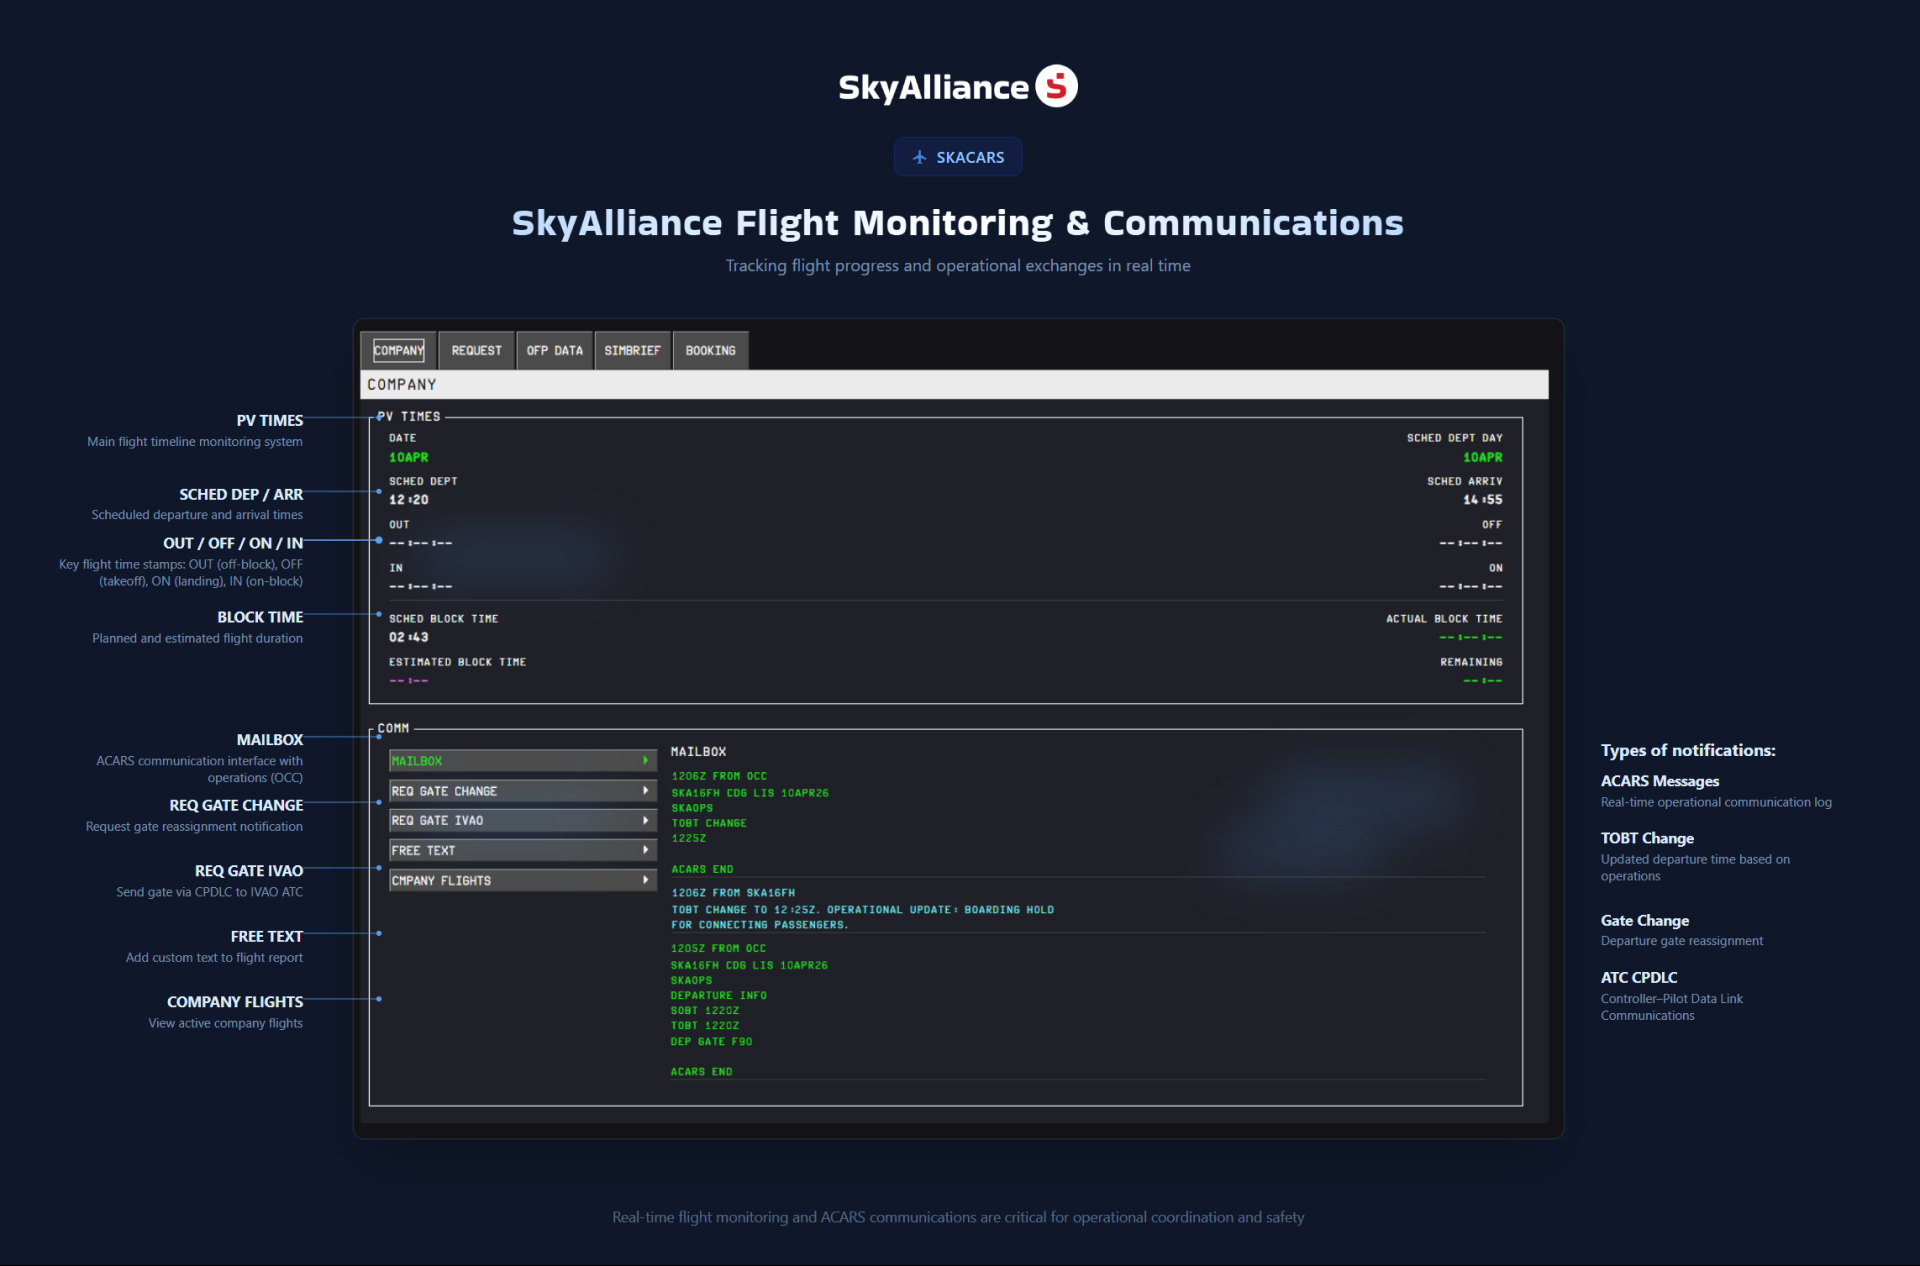Screen dimensions: 1920x1266
Task: Go to the BOOKING tab
Action: [710, 350]
